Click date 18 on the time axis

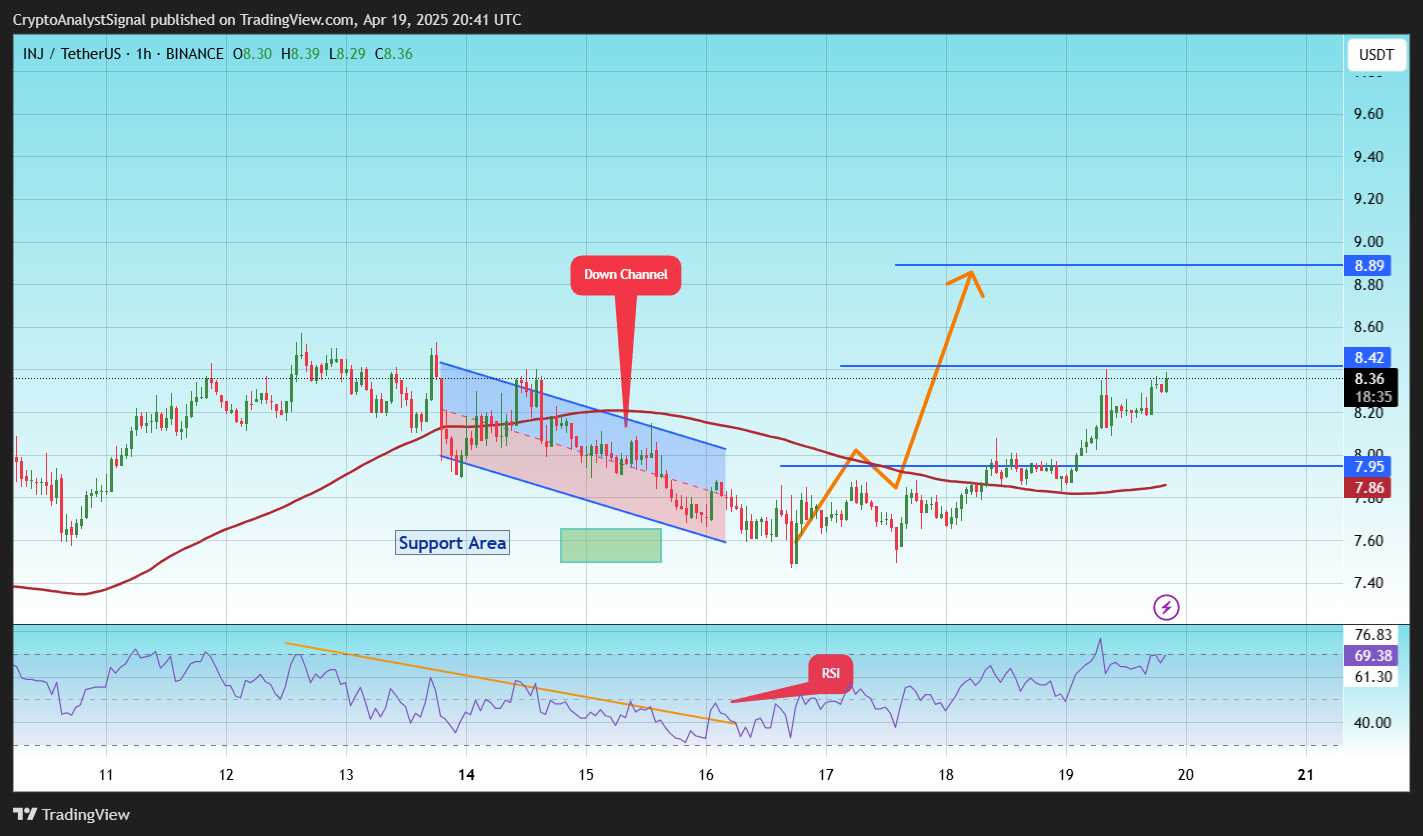coord(946,774)
